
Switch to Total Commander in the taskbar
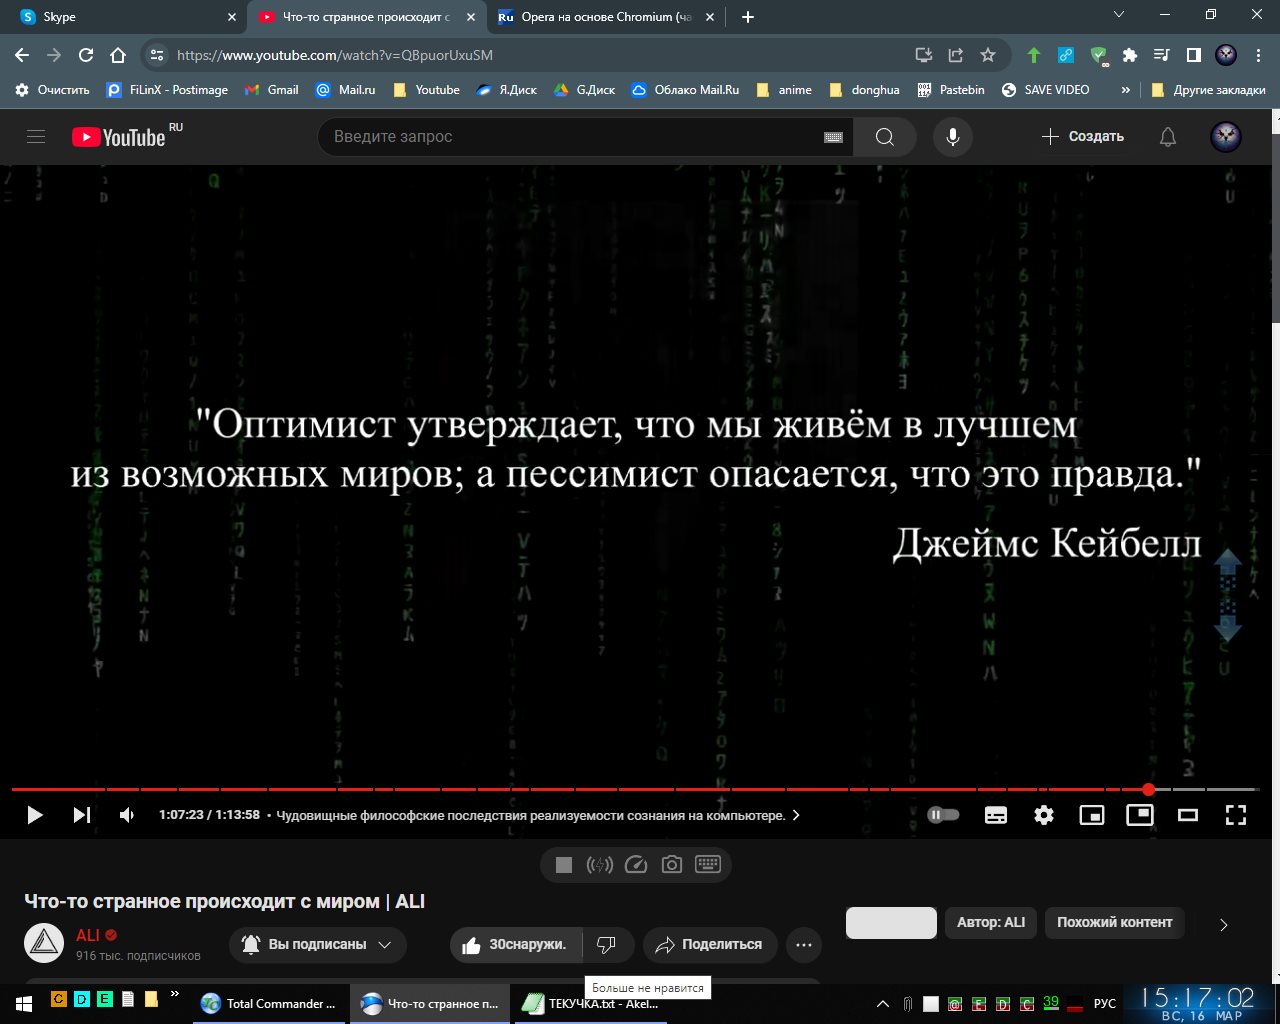(x=271, y=1004)
